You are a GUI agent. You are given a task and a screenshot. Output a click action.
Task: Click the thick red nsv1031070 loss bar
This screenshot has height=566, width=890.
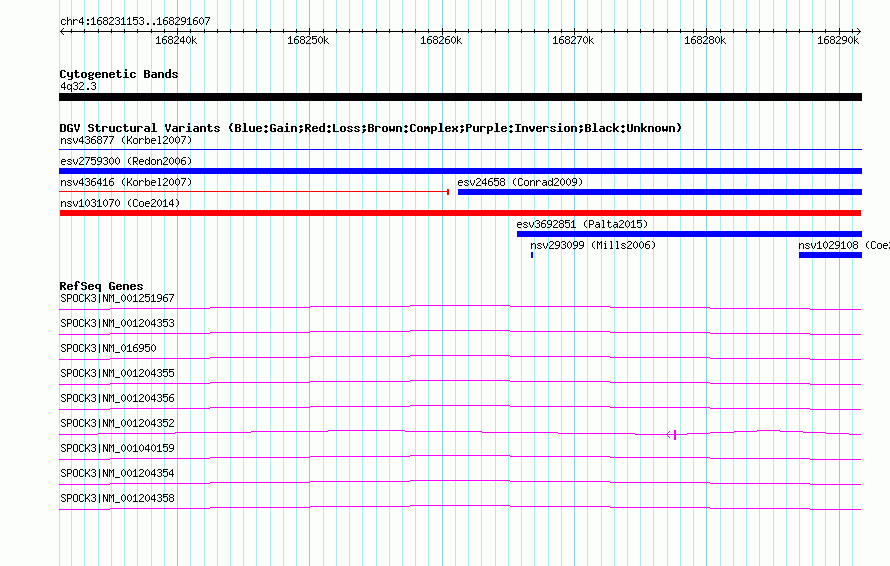click(x=460, y=213)
